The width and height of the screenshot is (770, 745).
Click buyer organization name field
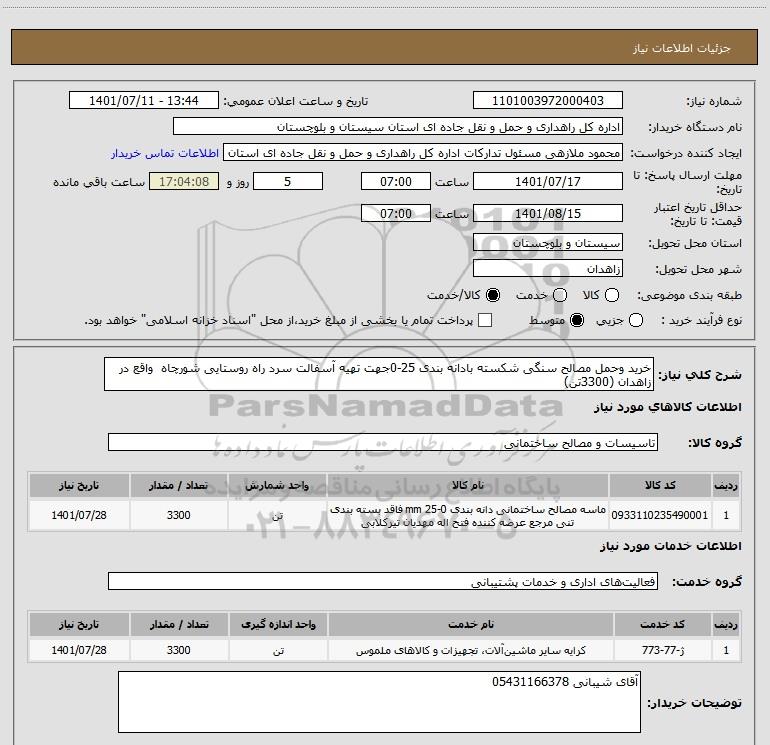(398, 127)
